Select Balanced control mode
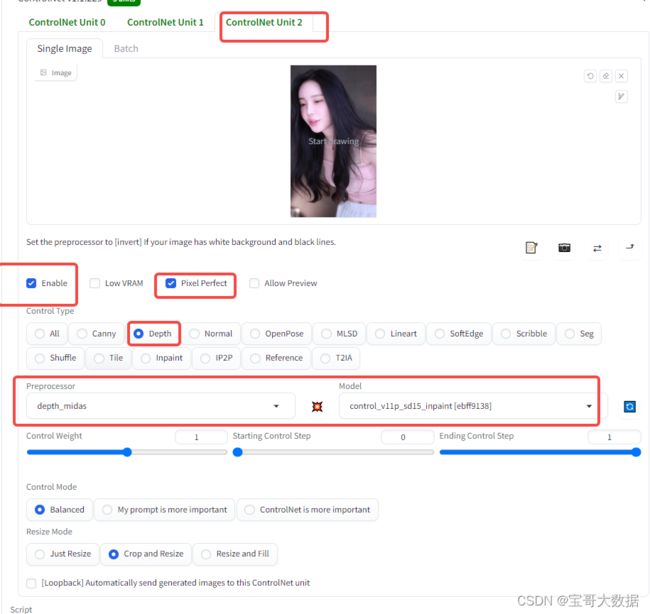650x614 pixels. click(x=60, y=510)
